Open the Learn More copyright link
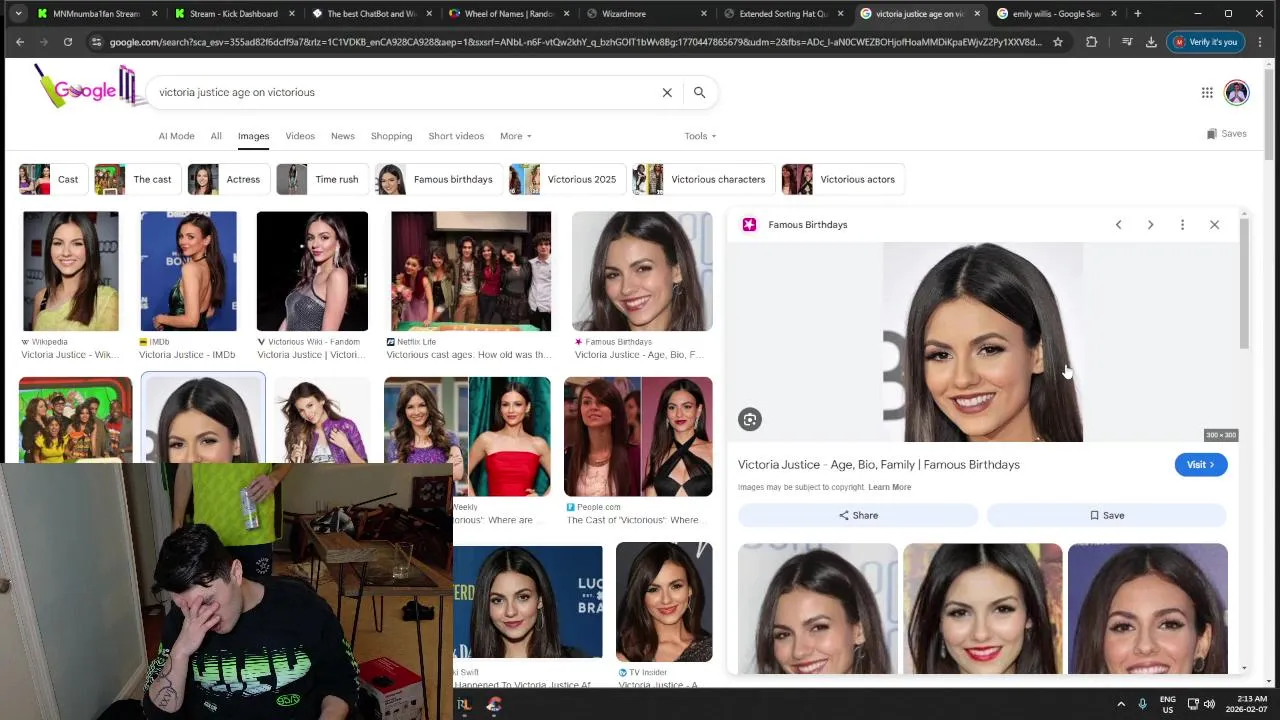The width and height of the screenshot is (1280, 720). point(889,487)
